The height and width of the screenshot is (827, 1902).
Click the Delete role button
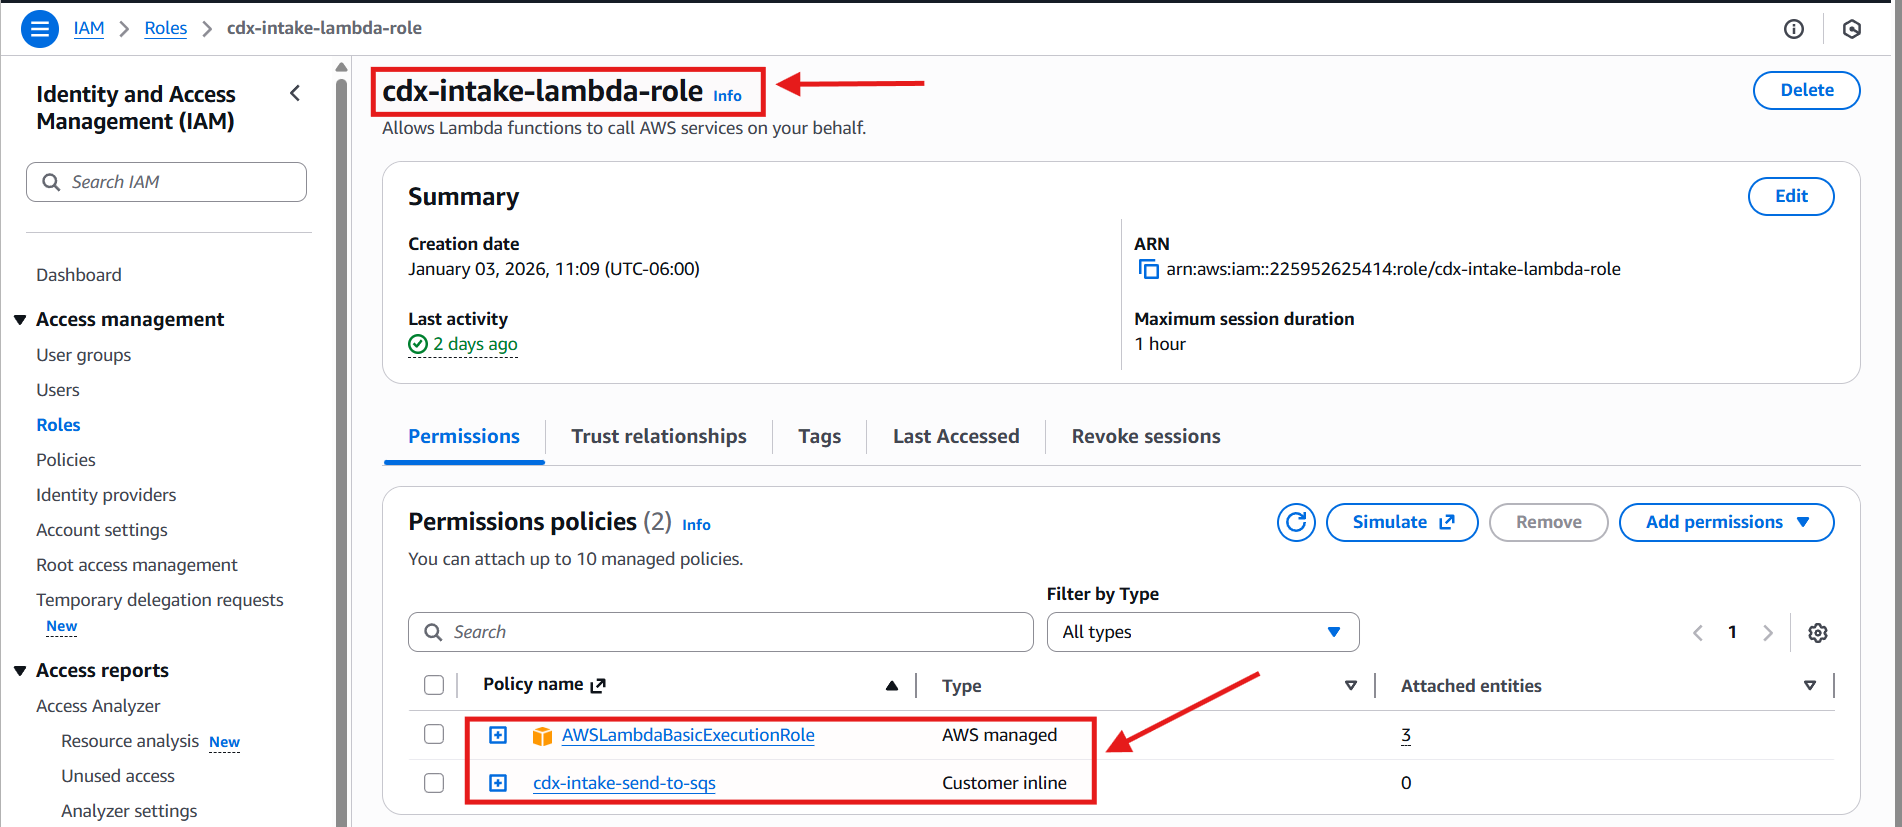1806,90
